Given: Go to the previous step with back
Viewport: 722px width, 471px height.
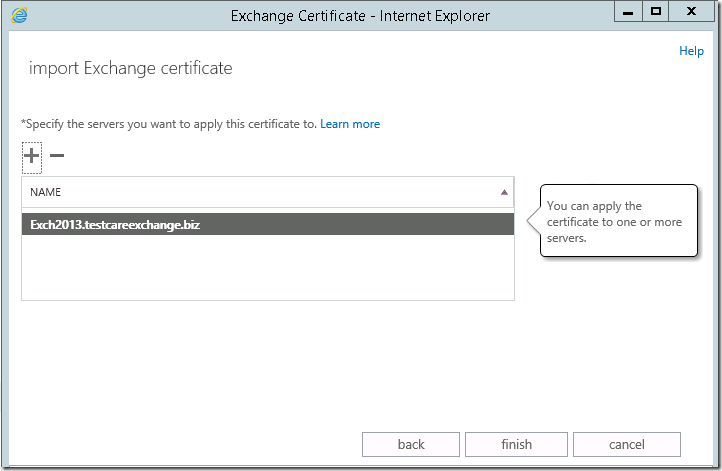Looking at the screenshot, I should coord(411,444).
